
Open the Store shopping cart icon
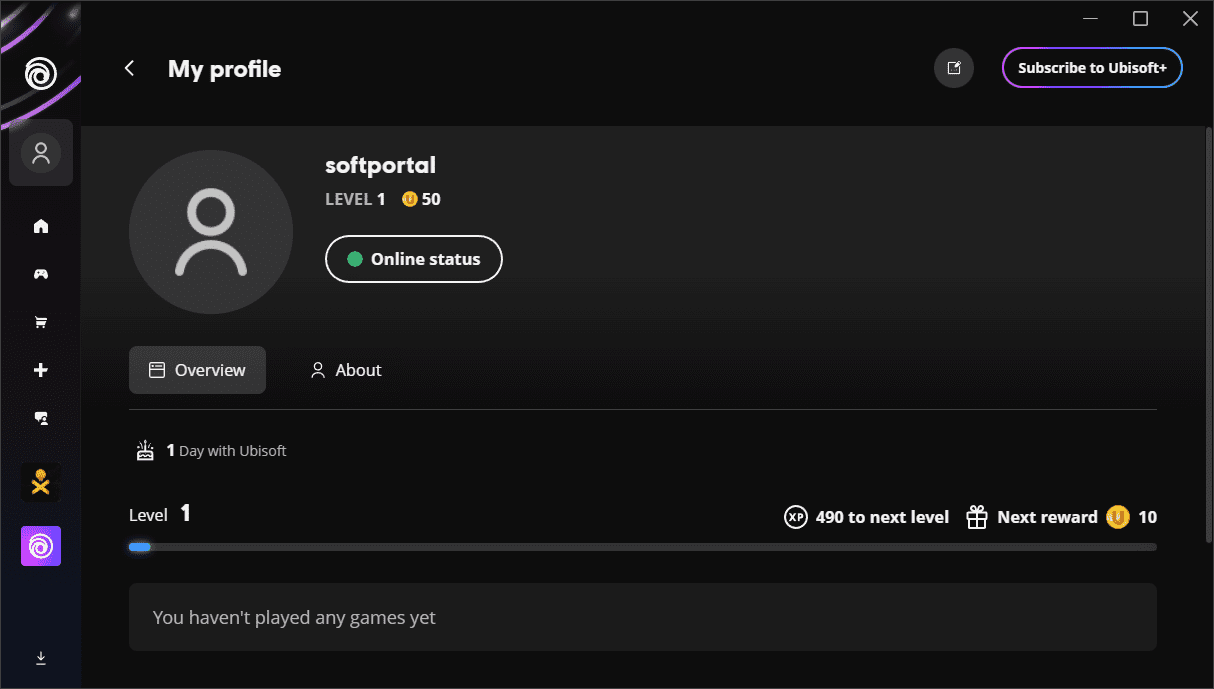pos(41,322)
